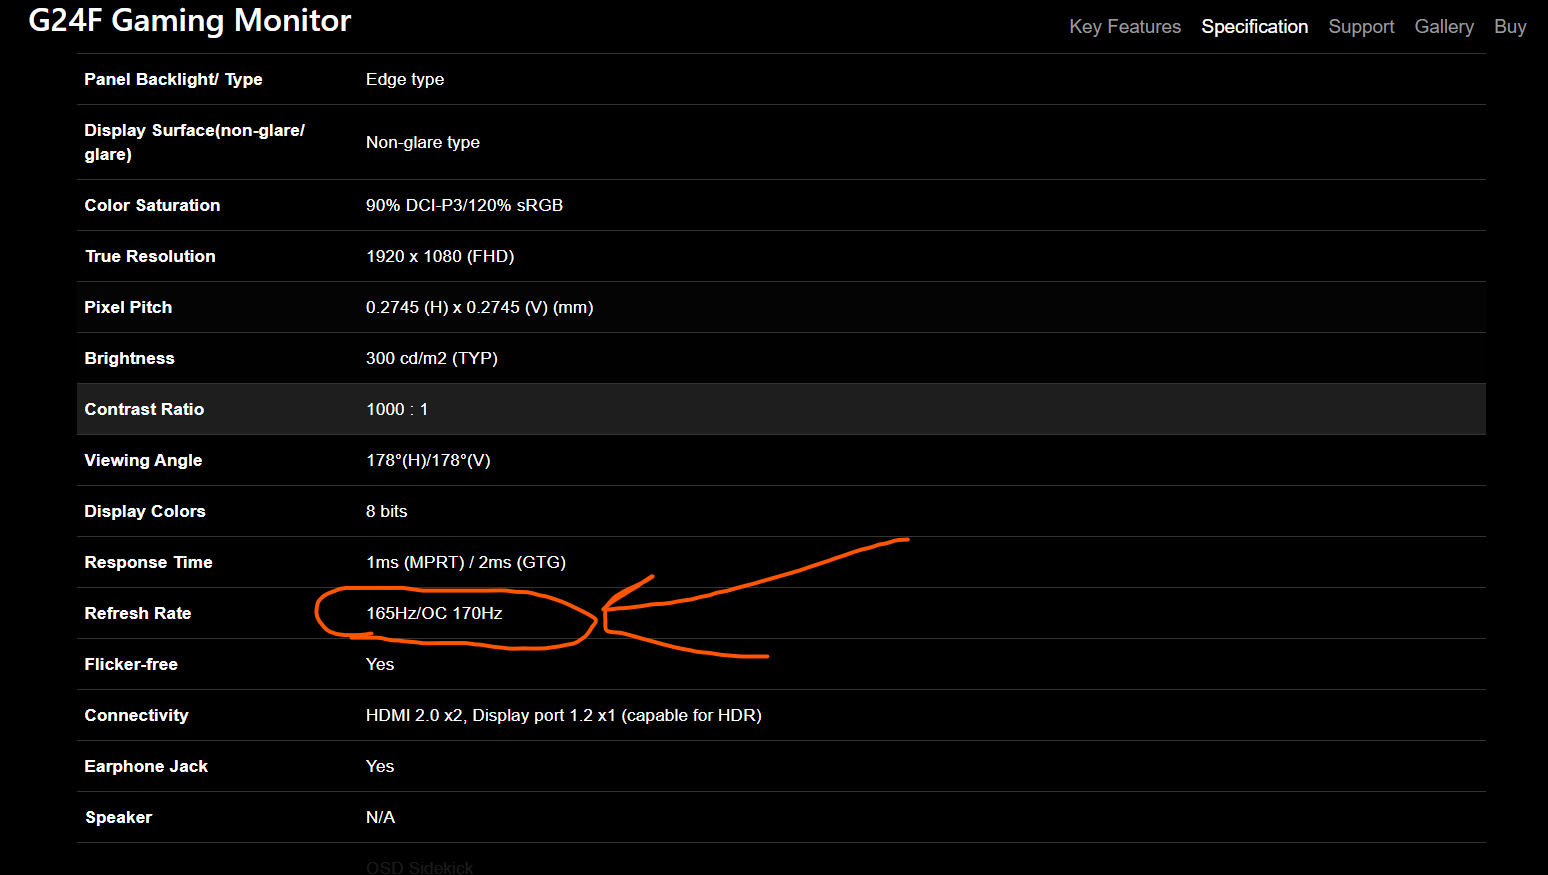This screenshot has width=1548, height=875.
Task: Click the '300 cd/m2 (TYP)' value
Action: (x=432, y=358)
